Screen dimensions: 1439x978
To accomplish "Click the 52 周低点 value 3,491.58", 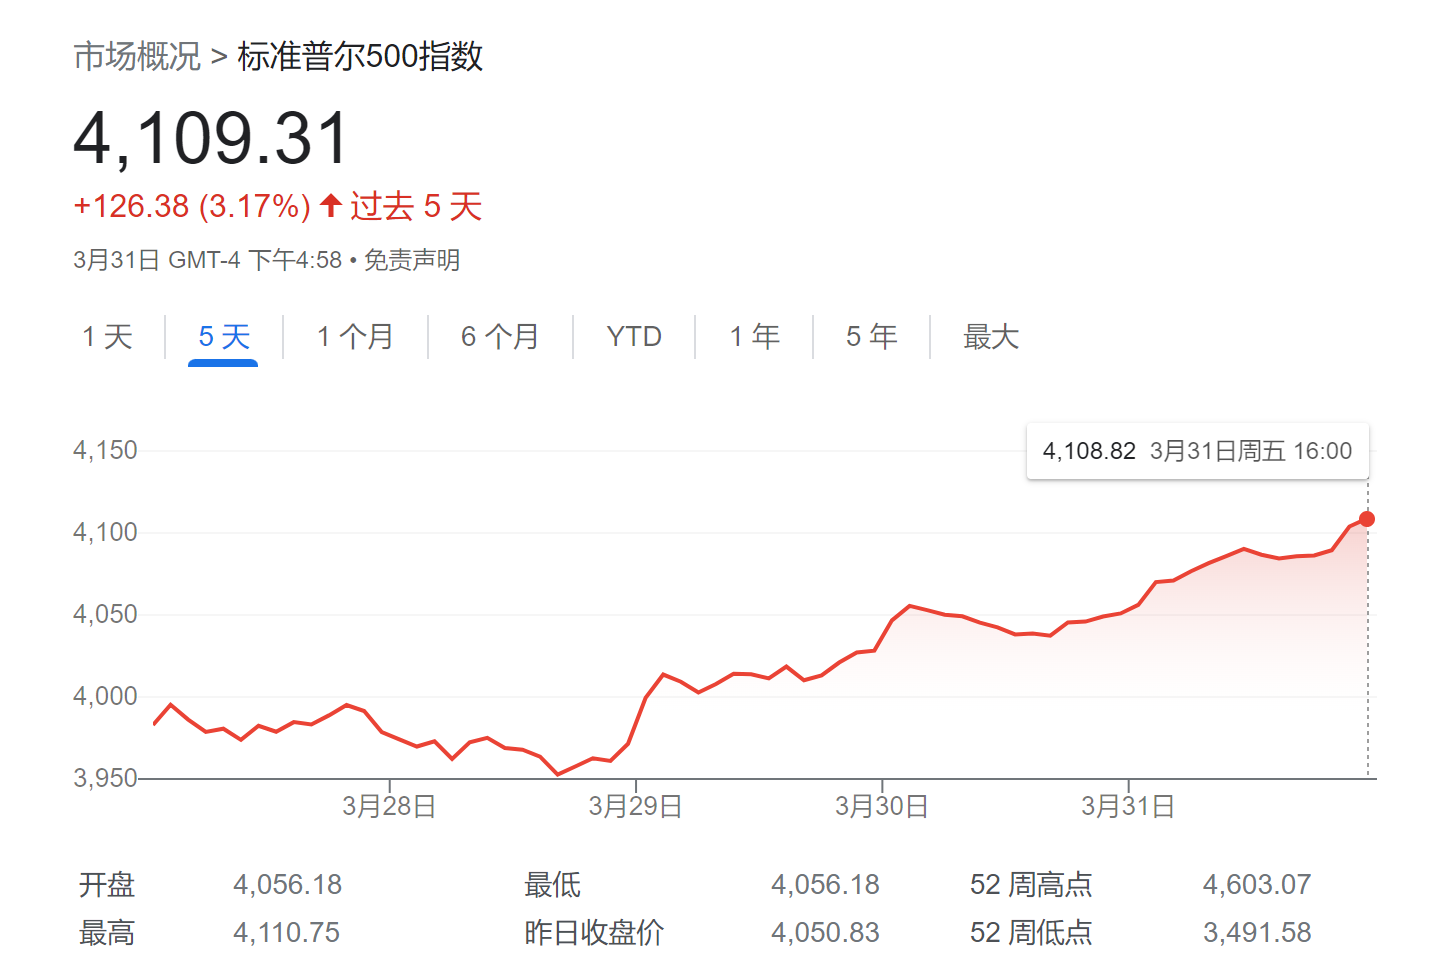I will (x=1257, y=933).
